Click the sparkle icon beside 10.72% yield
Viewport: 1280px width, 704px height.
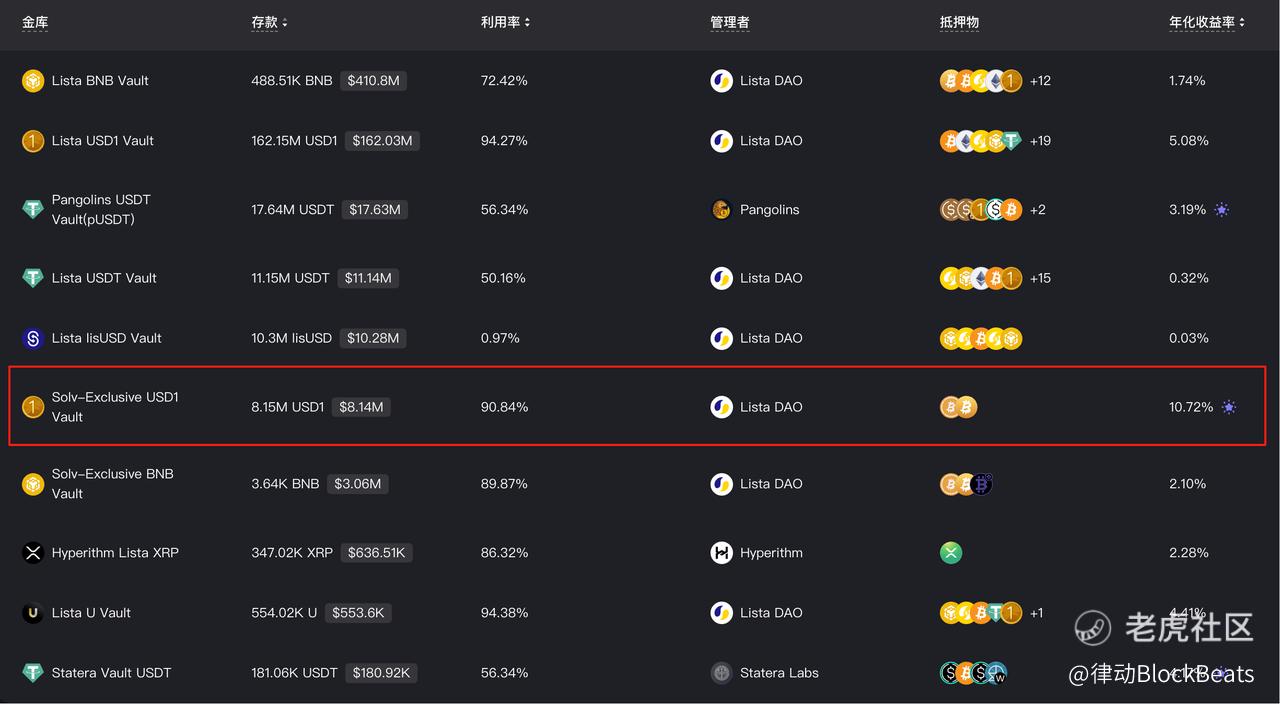pos(1229,407)
